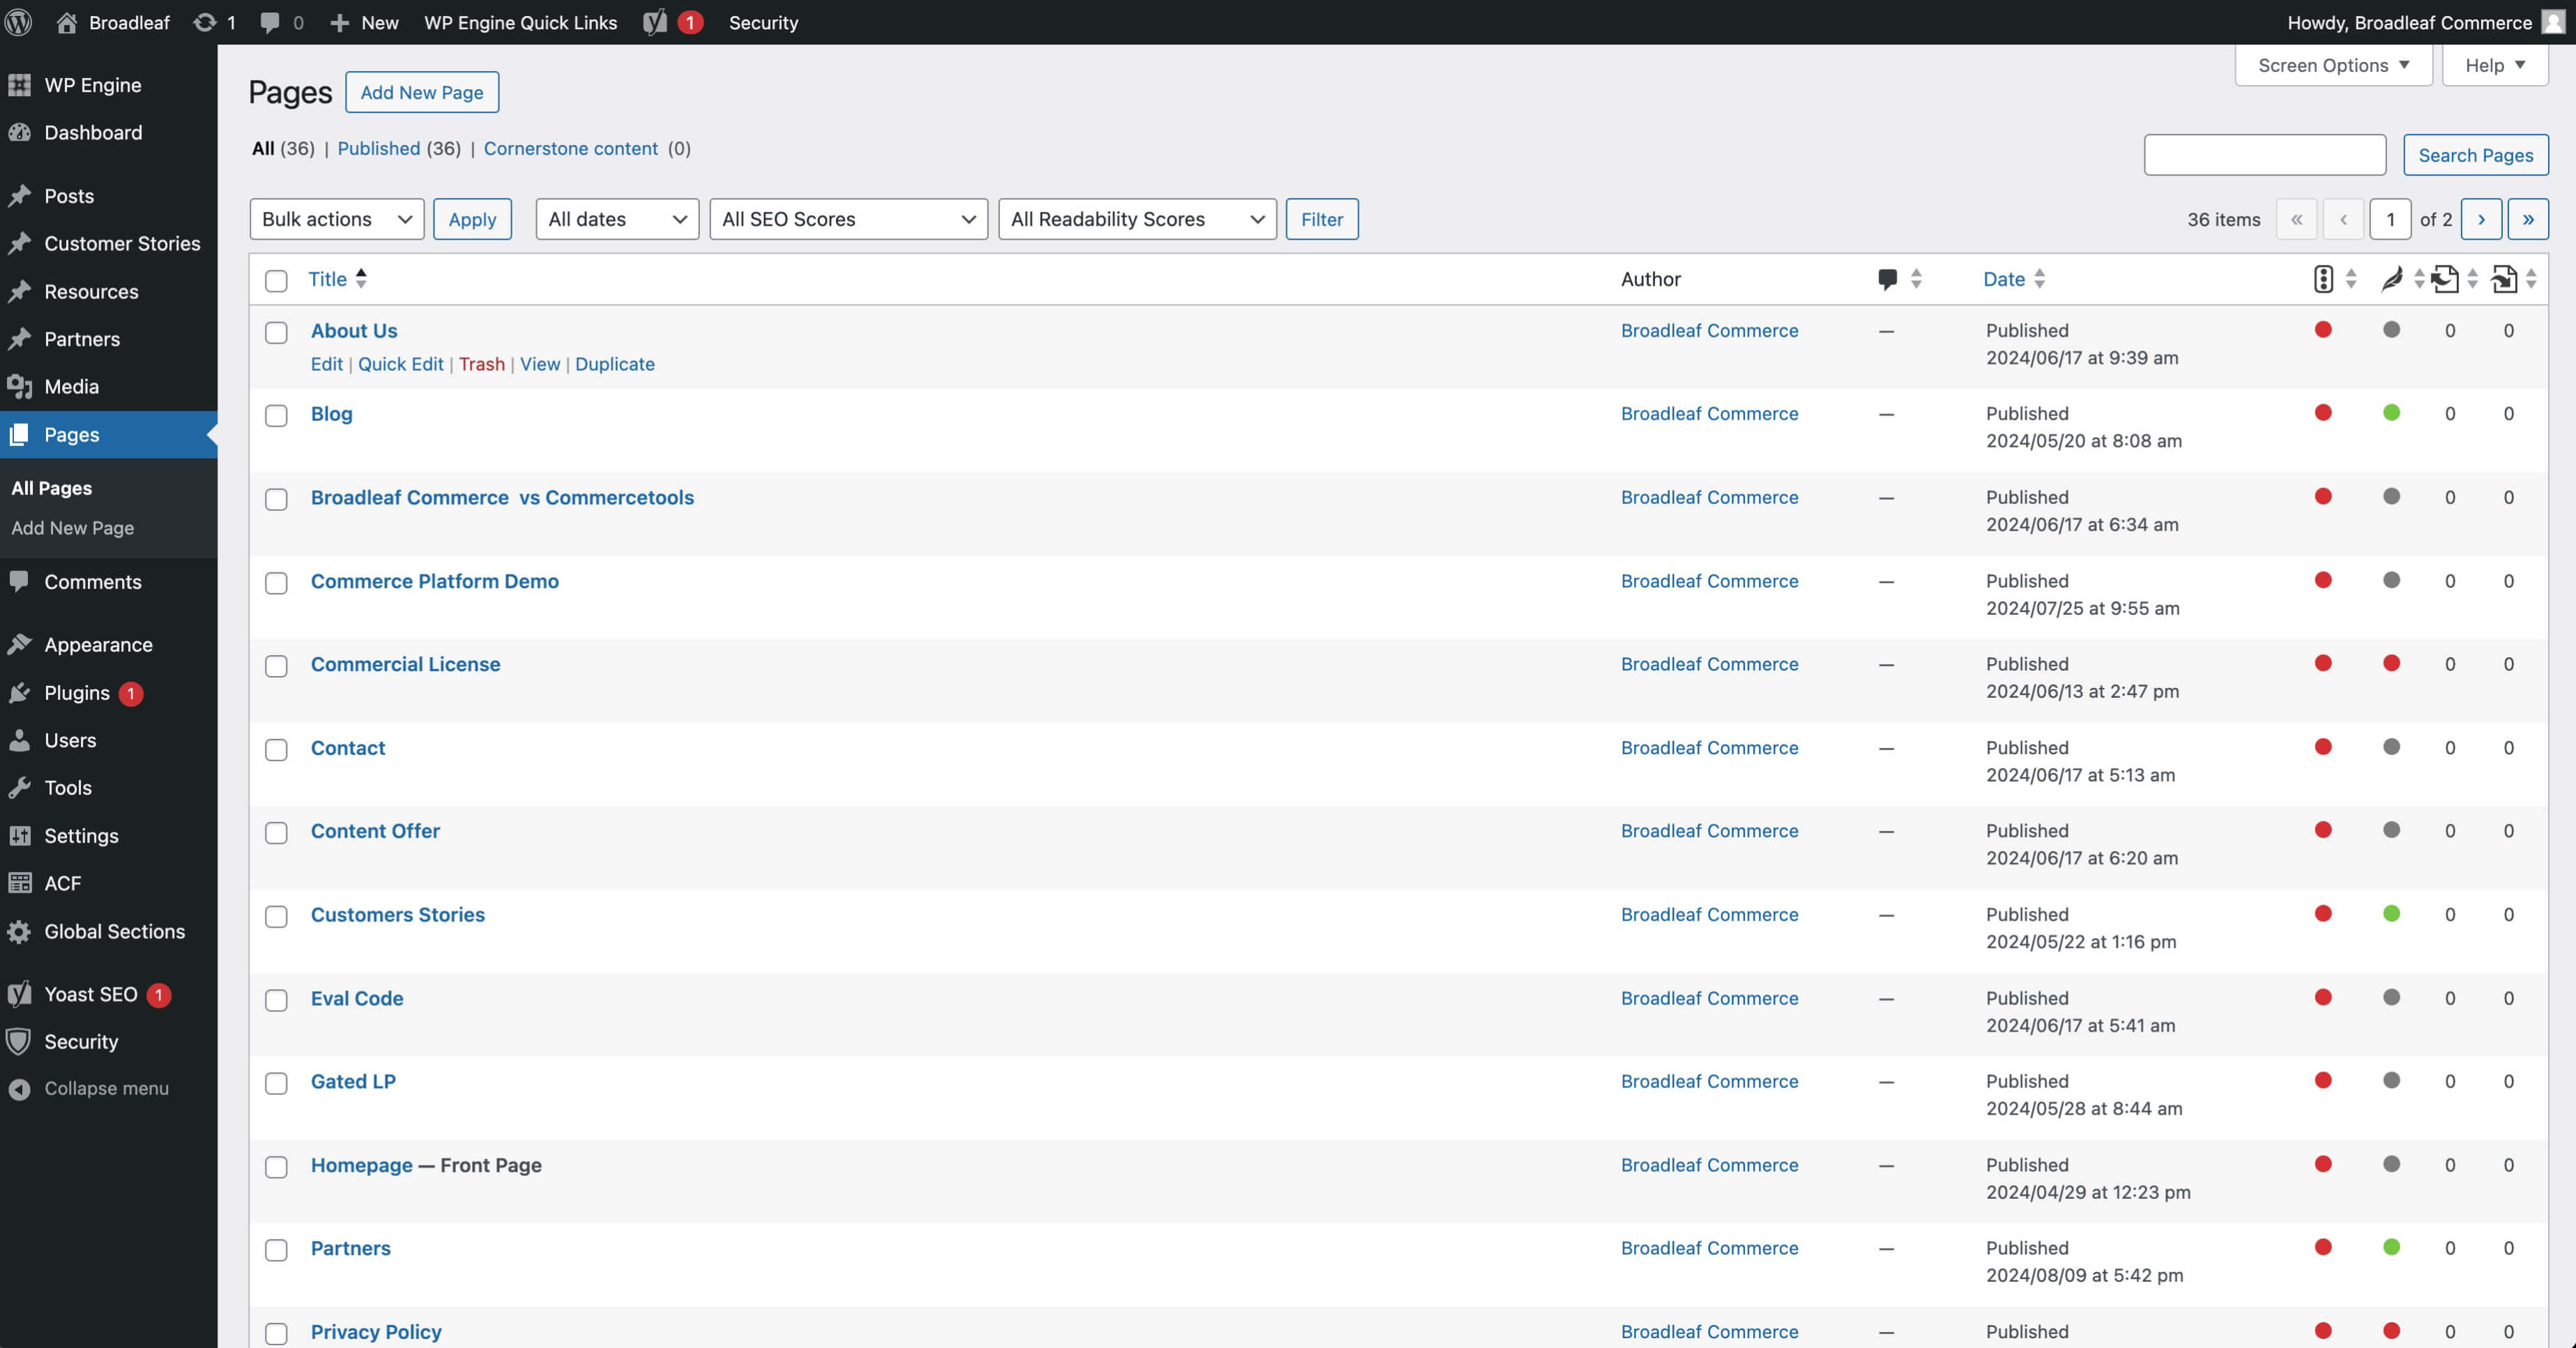
Task: Select Add New Page submenu item
Action: 72,527
